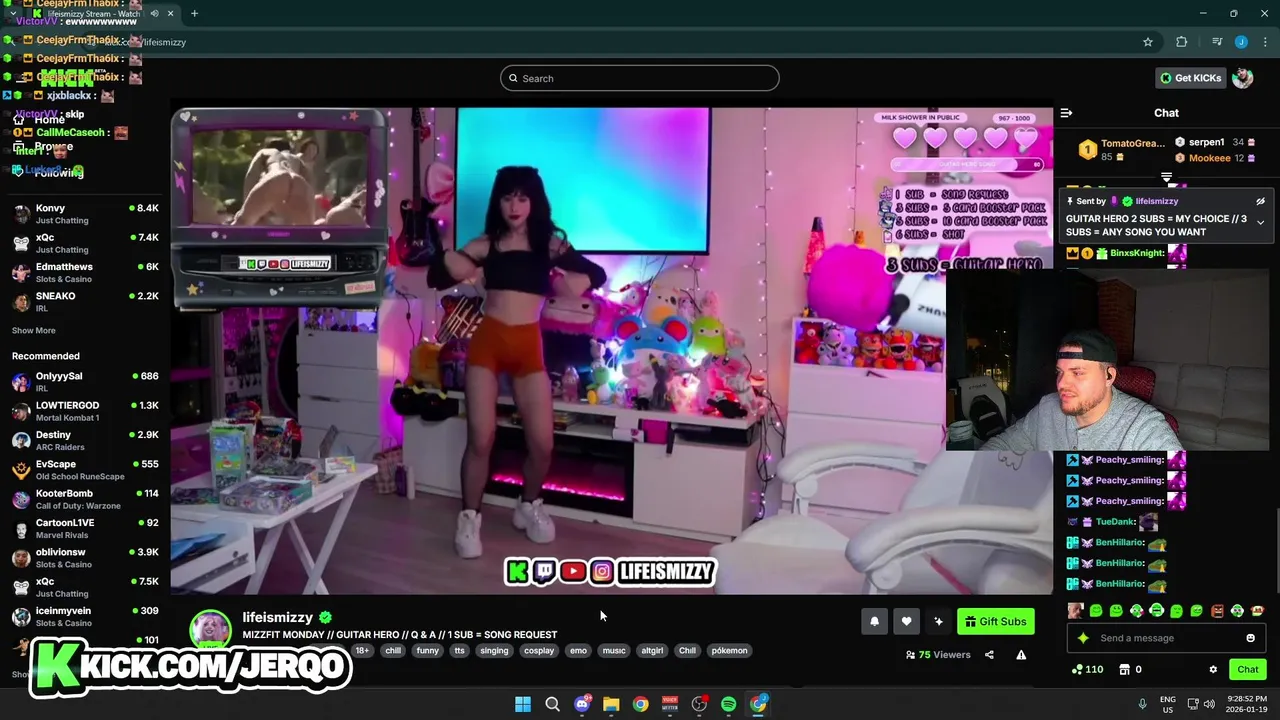Open Destiny recommended channel
1280x720 pixels.
(85, 440)
